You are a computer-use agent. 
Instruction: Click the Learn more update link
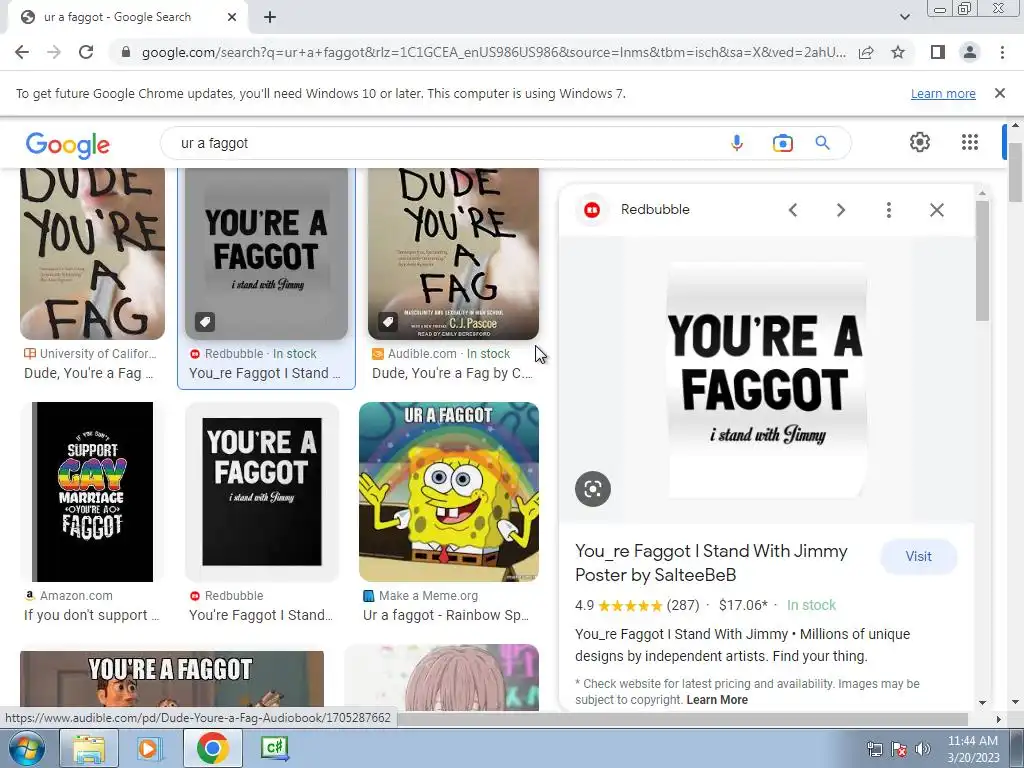coord(943,93)
